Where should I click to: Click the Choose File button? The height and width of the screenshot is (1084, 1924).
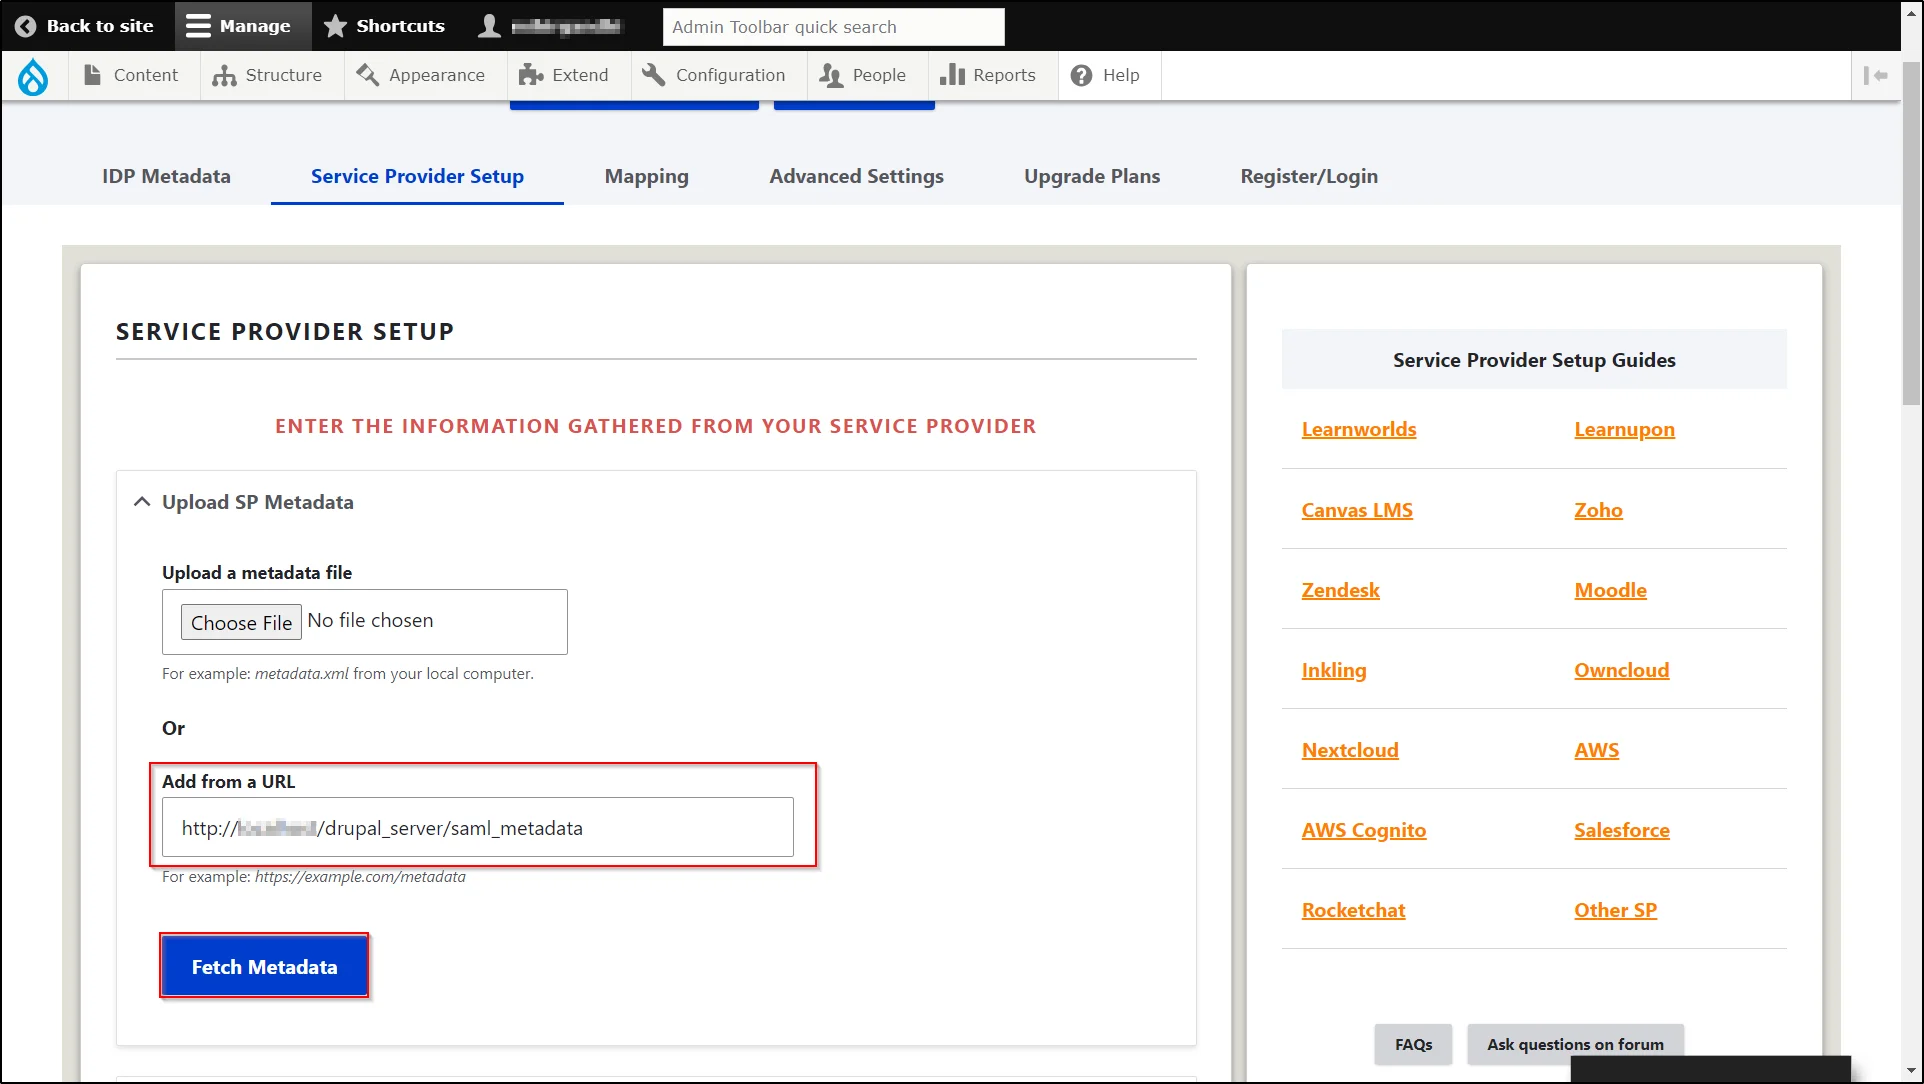241,622
